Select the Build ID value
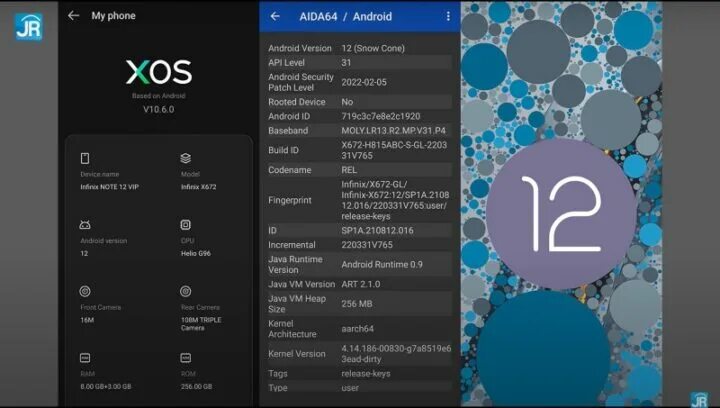The height and width of the screenshot is (408, 720). click(x=394, y=150)
